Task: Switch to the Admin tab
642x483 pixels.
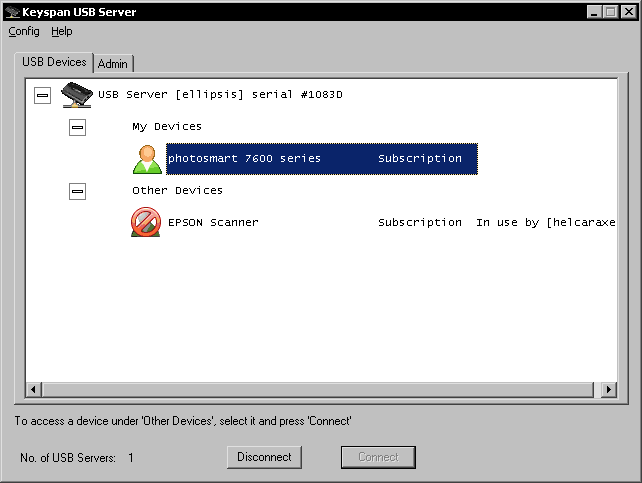Action: click(113, 63)
